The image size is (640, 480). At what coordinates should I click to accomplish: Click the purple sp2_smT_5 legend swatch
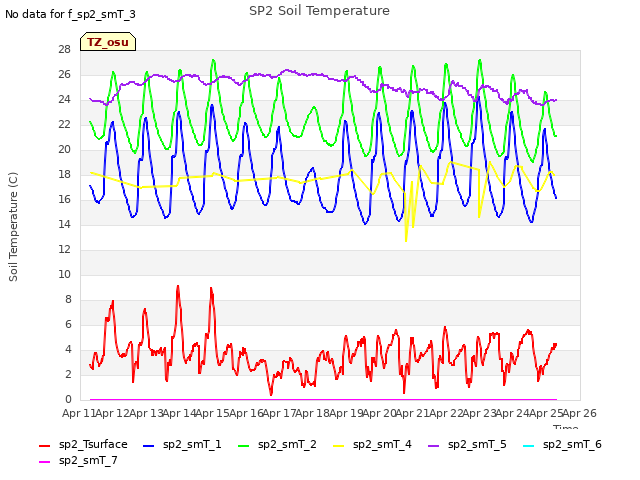pos(434,445)
